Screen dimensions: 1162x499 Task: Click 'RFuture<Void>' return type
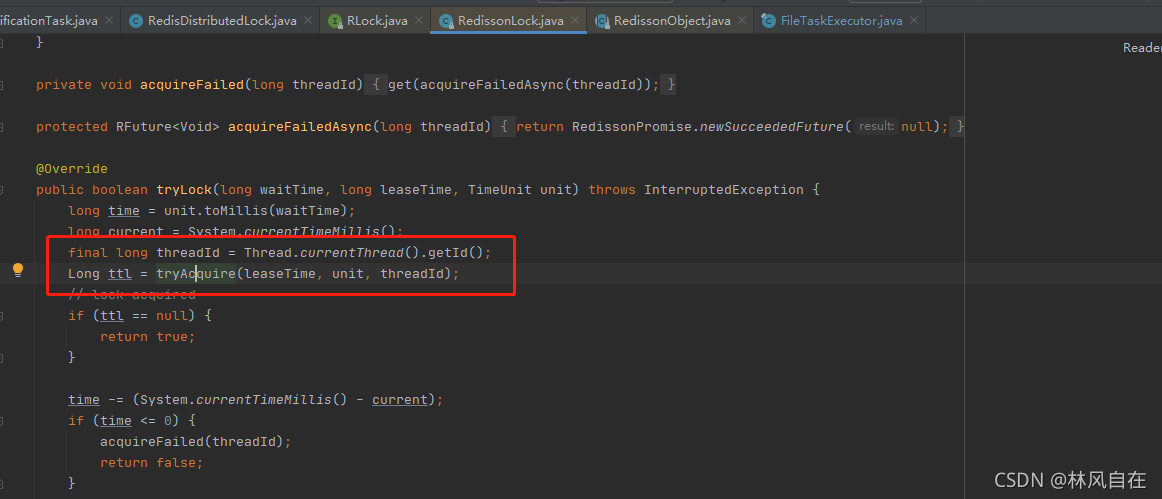[165, 127]
